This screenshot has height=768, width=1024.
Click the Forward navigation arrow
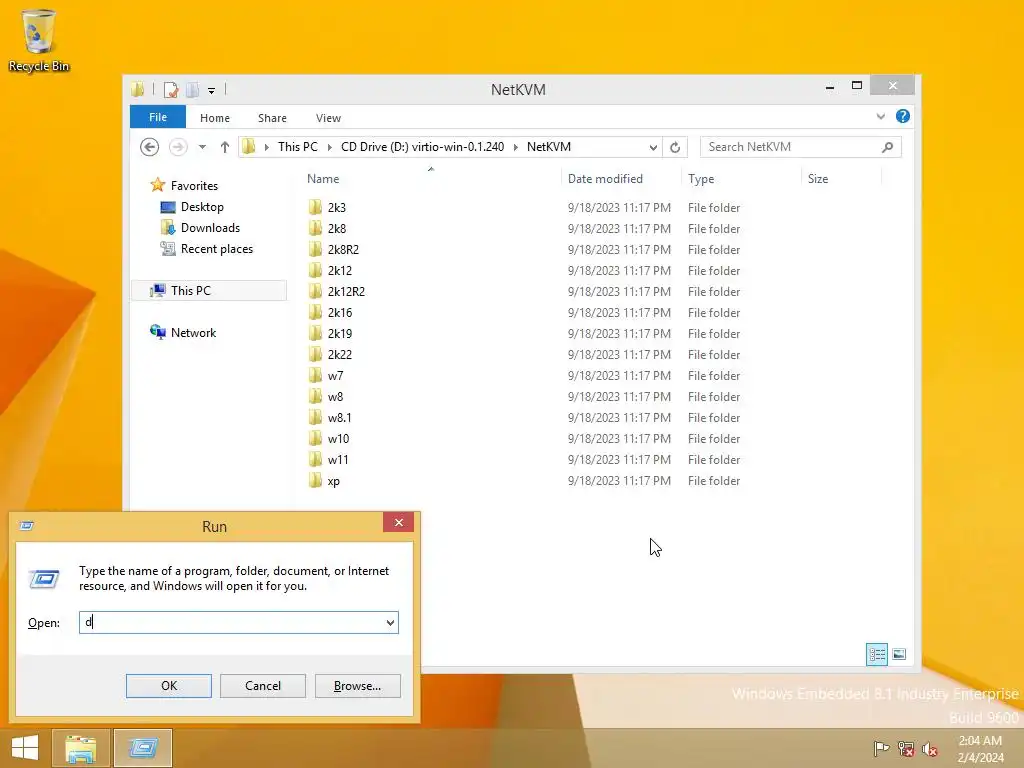pos(178,147)
